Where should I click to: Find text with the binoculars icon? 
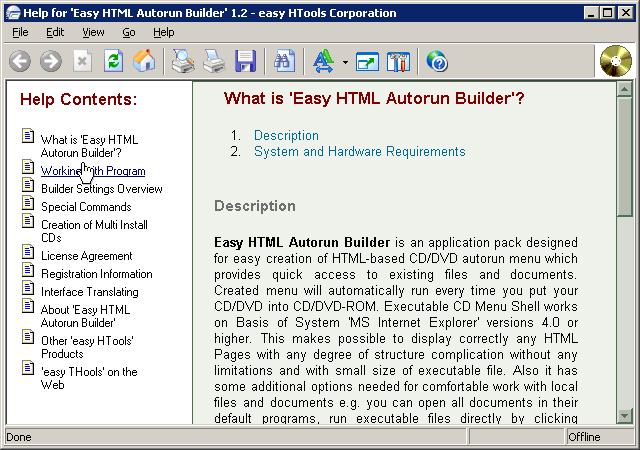tap(284, 62)
